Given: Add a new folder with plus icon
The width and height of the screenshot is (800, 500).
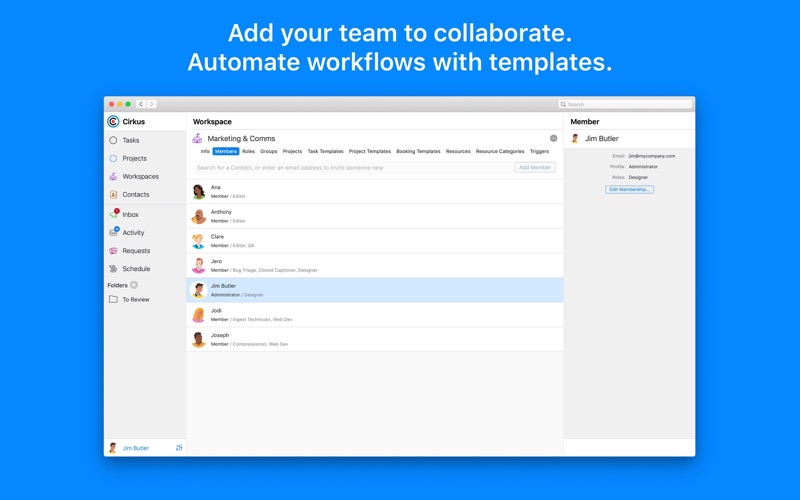Looking at the screenshot, I should click(x=134, y=285).
